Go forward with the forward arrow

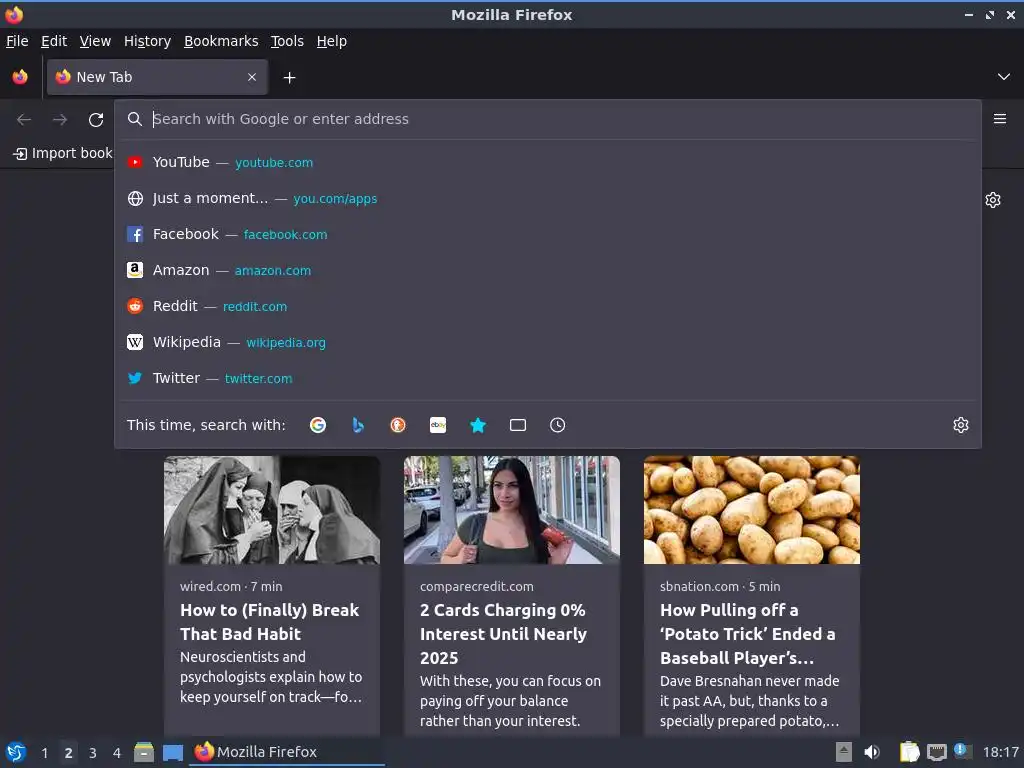(x=60, y=120)
